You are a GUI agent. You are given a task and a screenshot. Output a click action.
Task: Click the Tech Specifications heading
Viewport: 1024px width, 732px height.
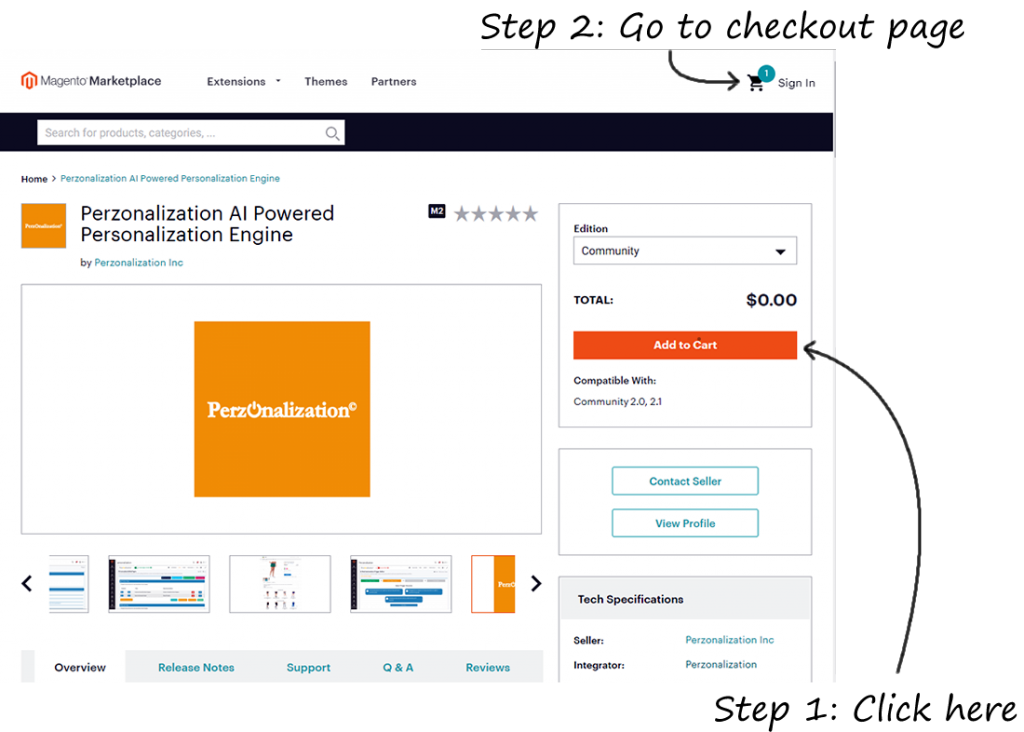point(630,599)
